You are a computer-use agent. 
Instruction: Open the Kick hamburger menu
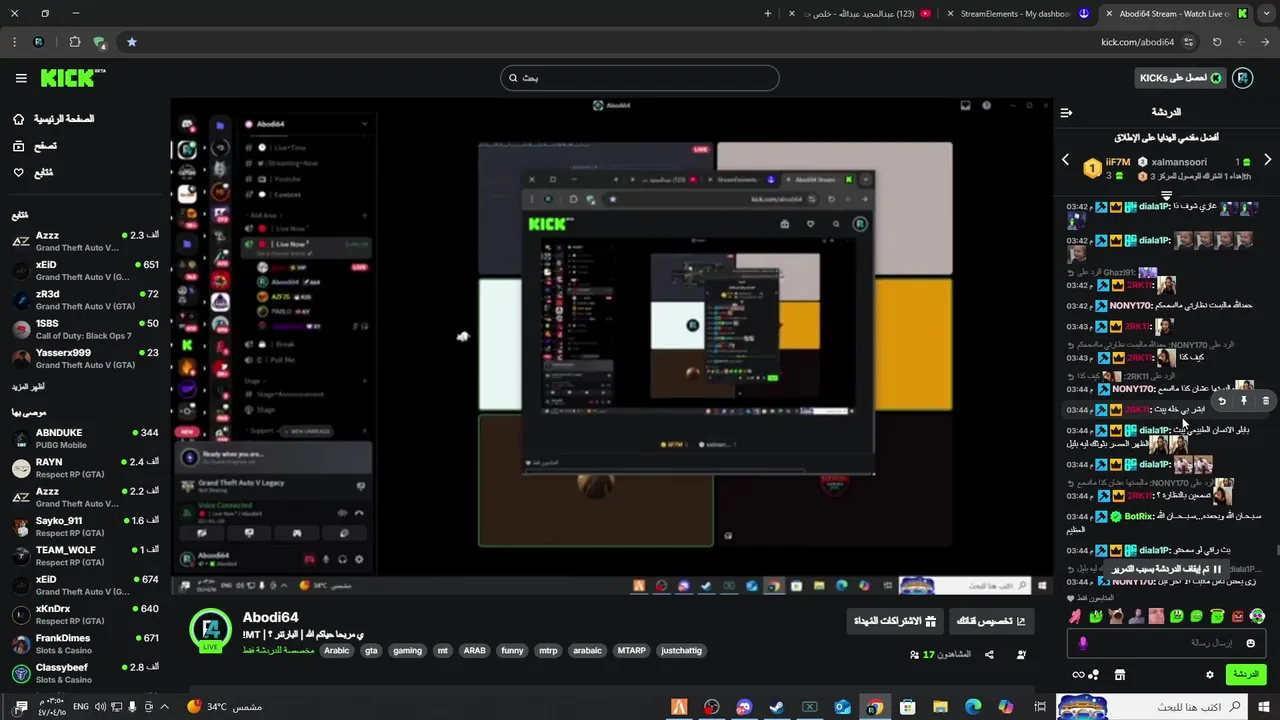tap(21, 78)
